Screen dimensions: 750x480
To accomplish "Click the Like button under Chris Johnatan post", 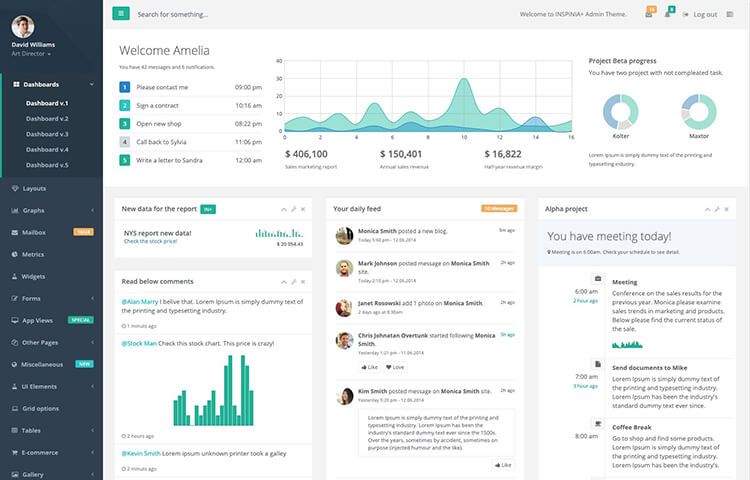I will point(369,367).
